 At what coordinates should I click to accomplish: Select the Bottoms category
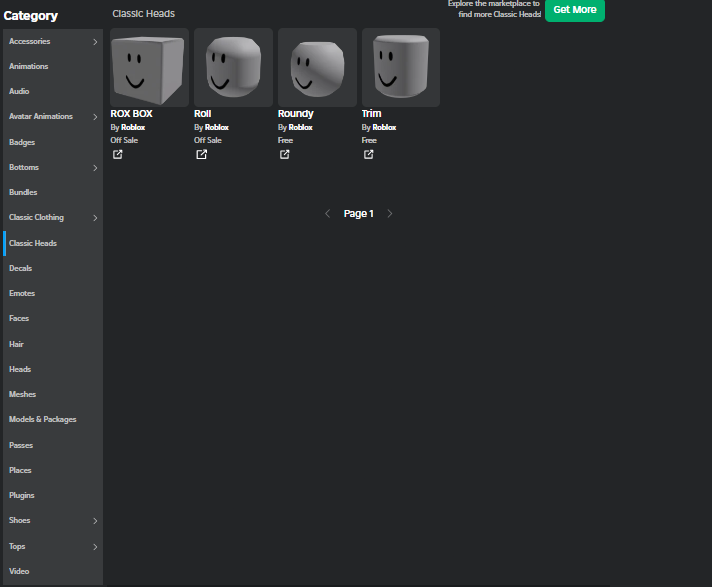coord(53,167)
